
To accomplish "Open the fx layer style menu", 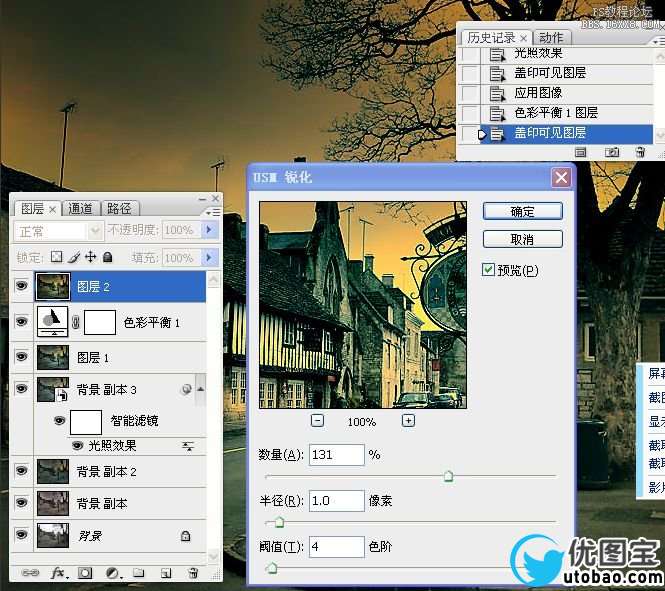I will click(x=58, y=573).
